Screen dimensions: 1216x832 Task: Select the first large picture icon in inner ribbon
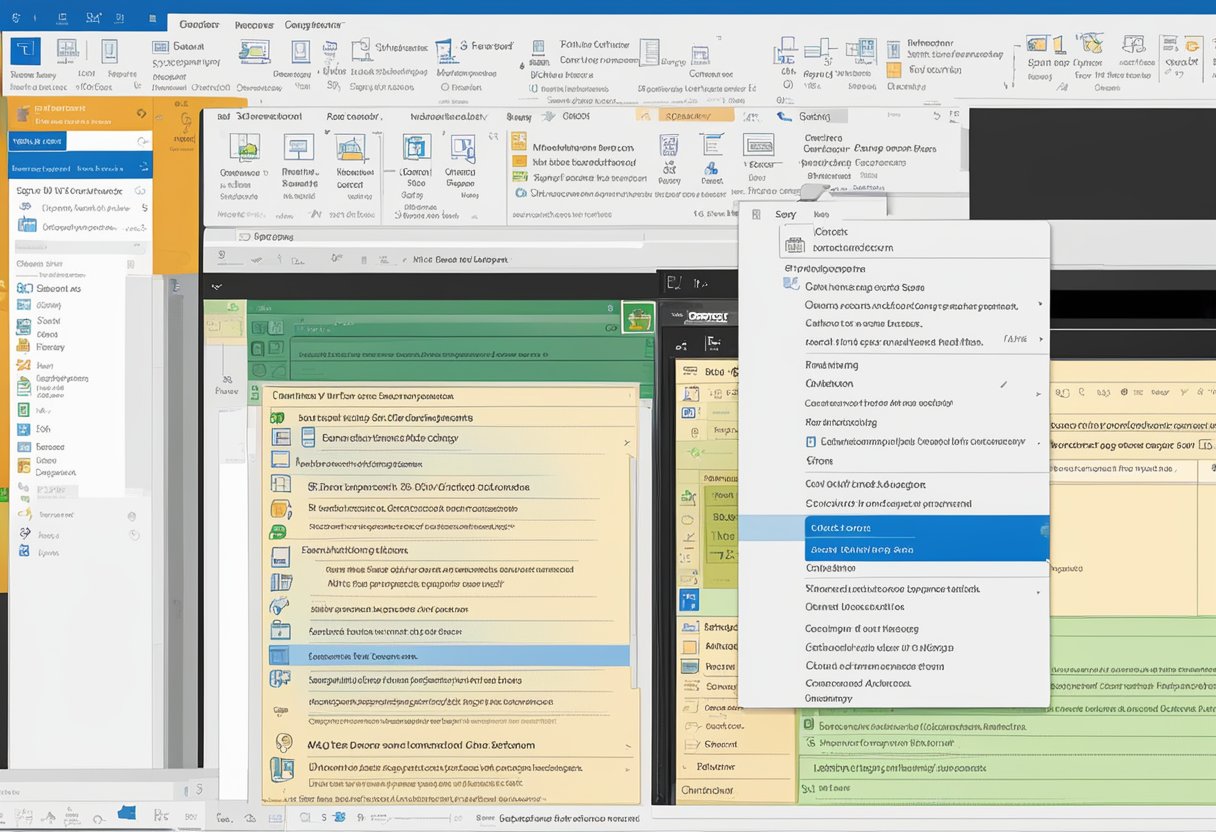[244, 148]
